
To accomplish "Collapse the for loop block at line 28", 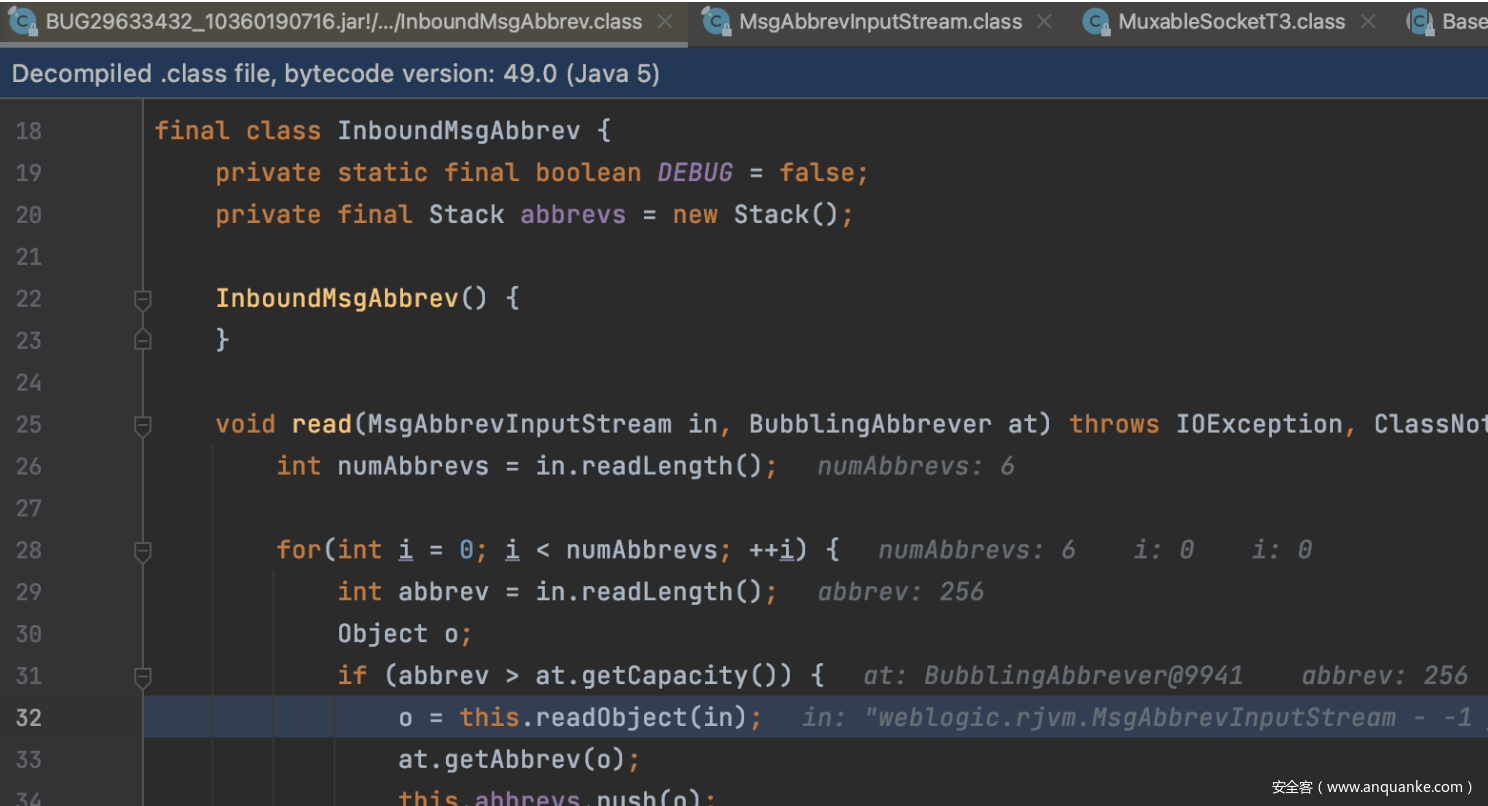I will pos(143,551).
